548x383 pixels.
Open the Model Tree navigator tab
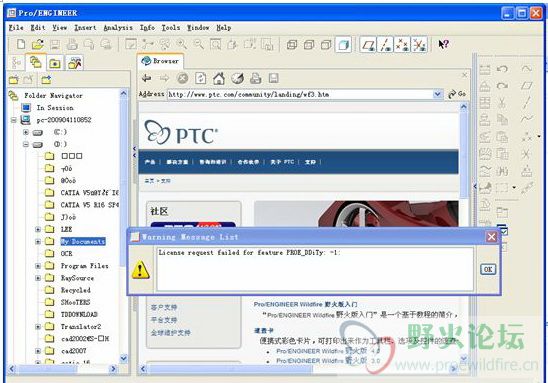tap(16, 63)
